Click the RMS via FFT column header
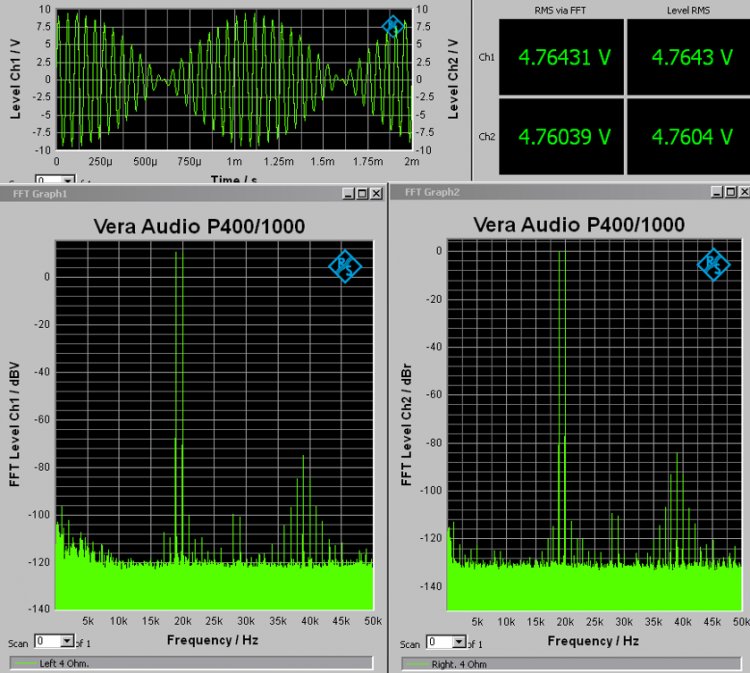Viewport: 750px width, 673px height. click(x=560, y=10)
